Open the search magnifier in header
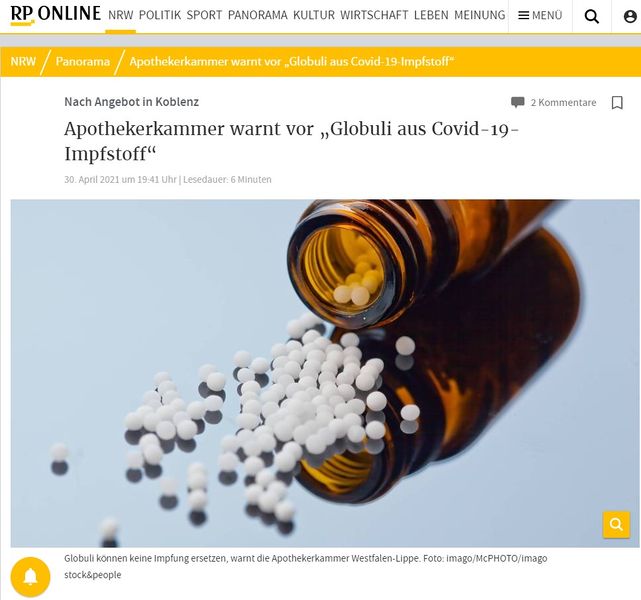This screenshot has height=600, width=641. [592, 16]
